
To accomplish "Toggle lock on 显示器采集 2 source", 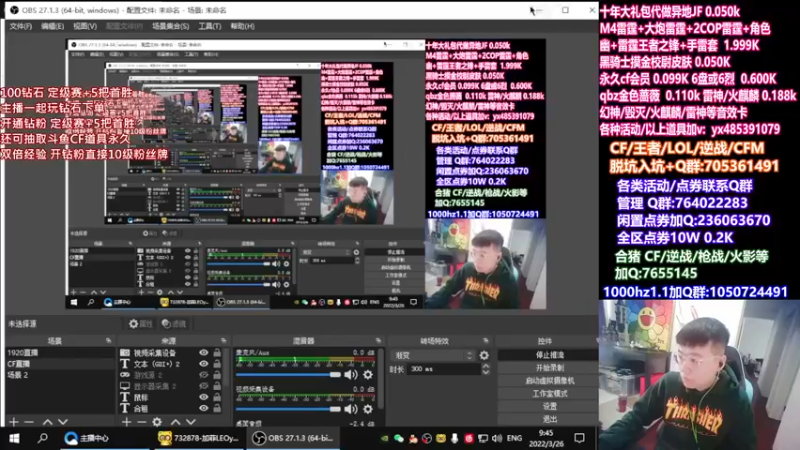I will pyautogui.click(x=217, y=386).
